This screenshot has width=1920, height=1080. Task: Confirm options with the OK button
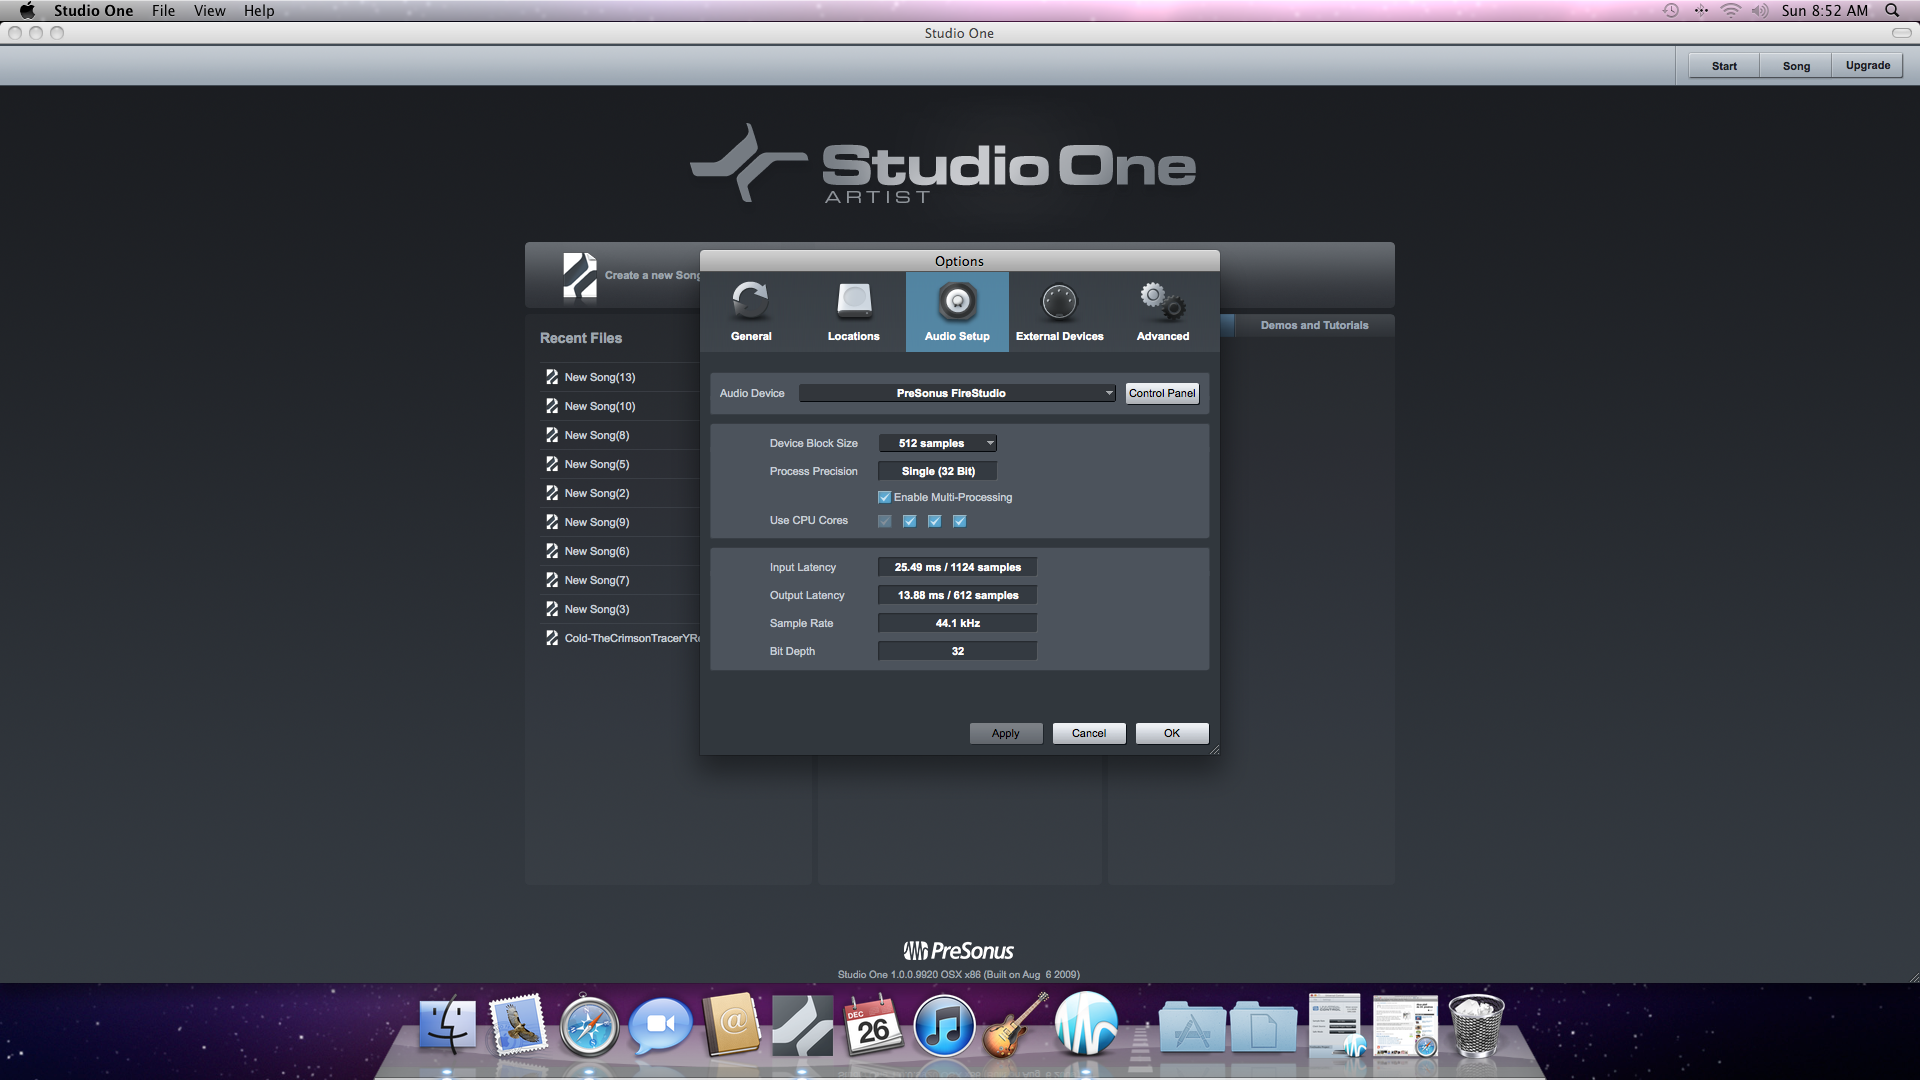click(1172, 733)
